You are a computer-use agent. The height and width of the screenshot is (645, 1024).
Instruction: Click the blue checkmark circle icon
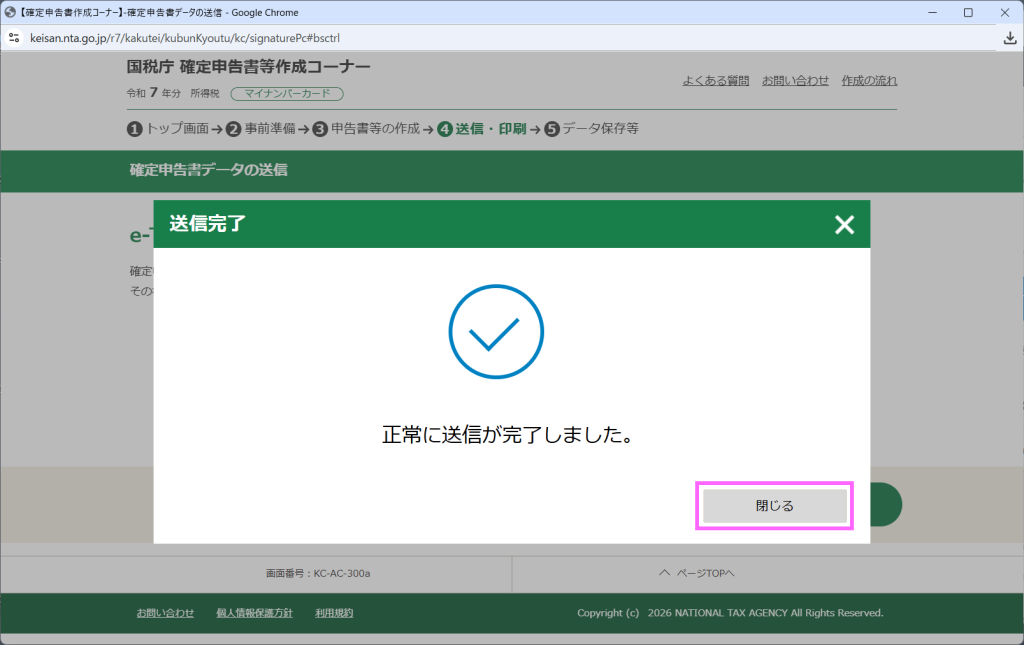point(496,335)
